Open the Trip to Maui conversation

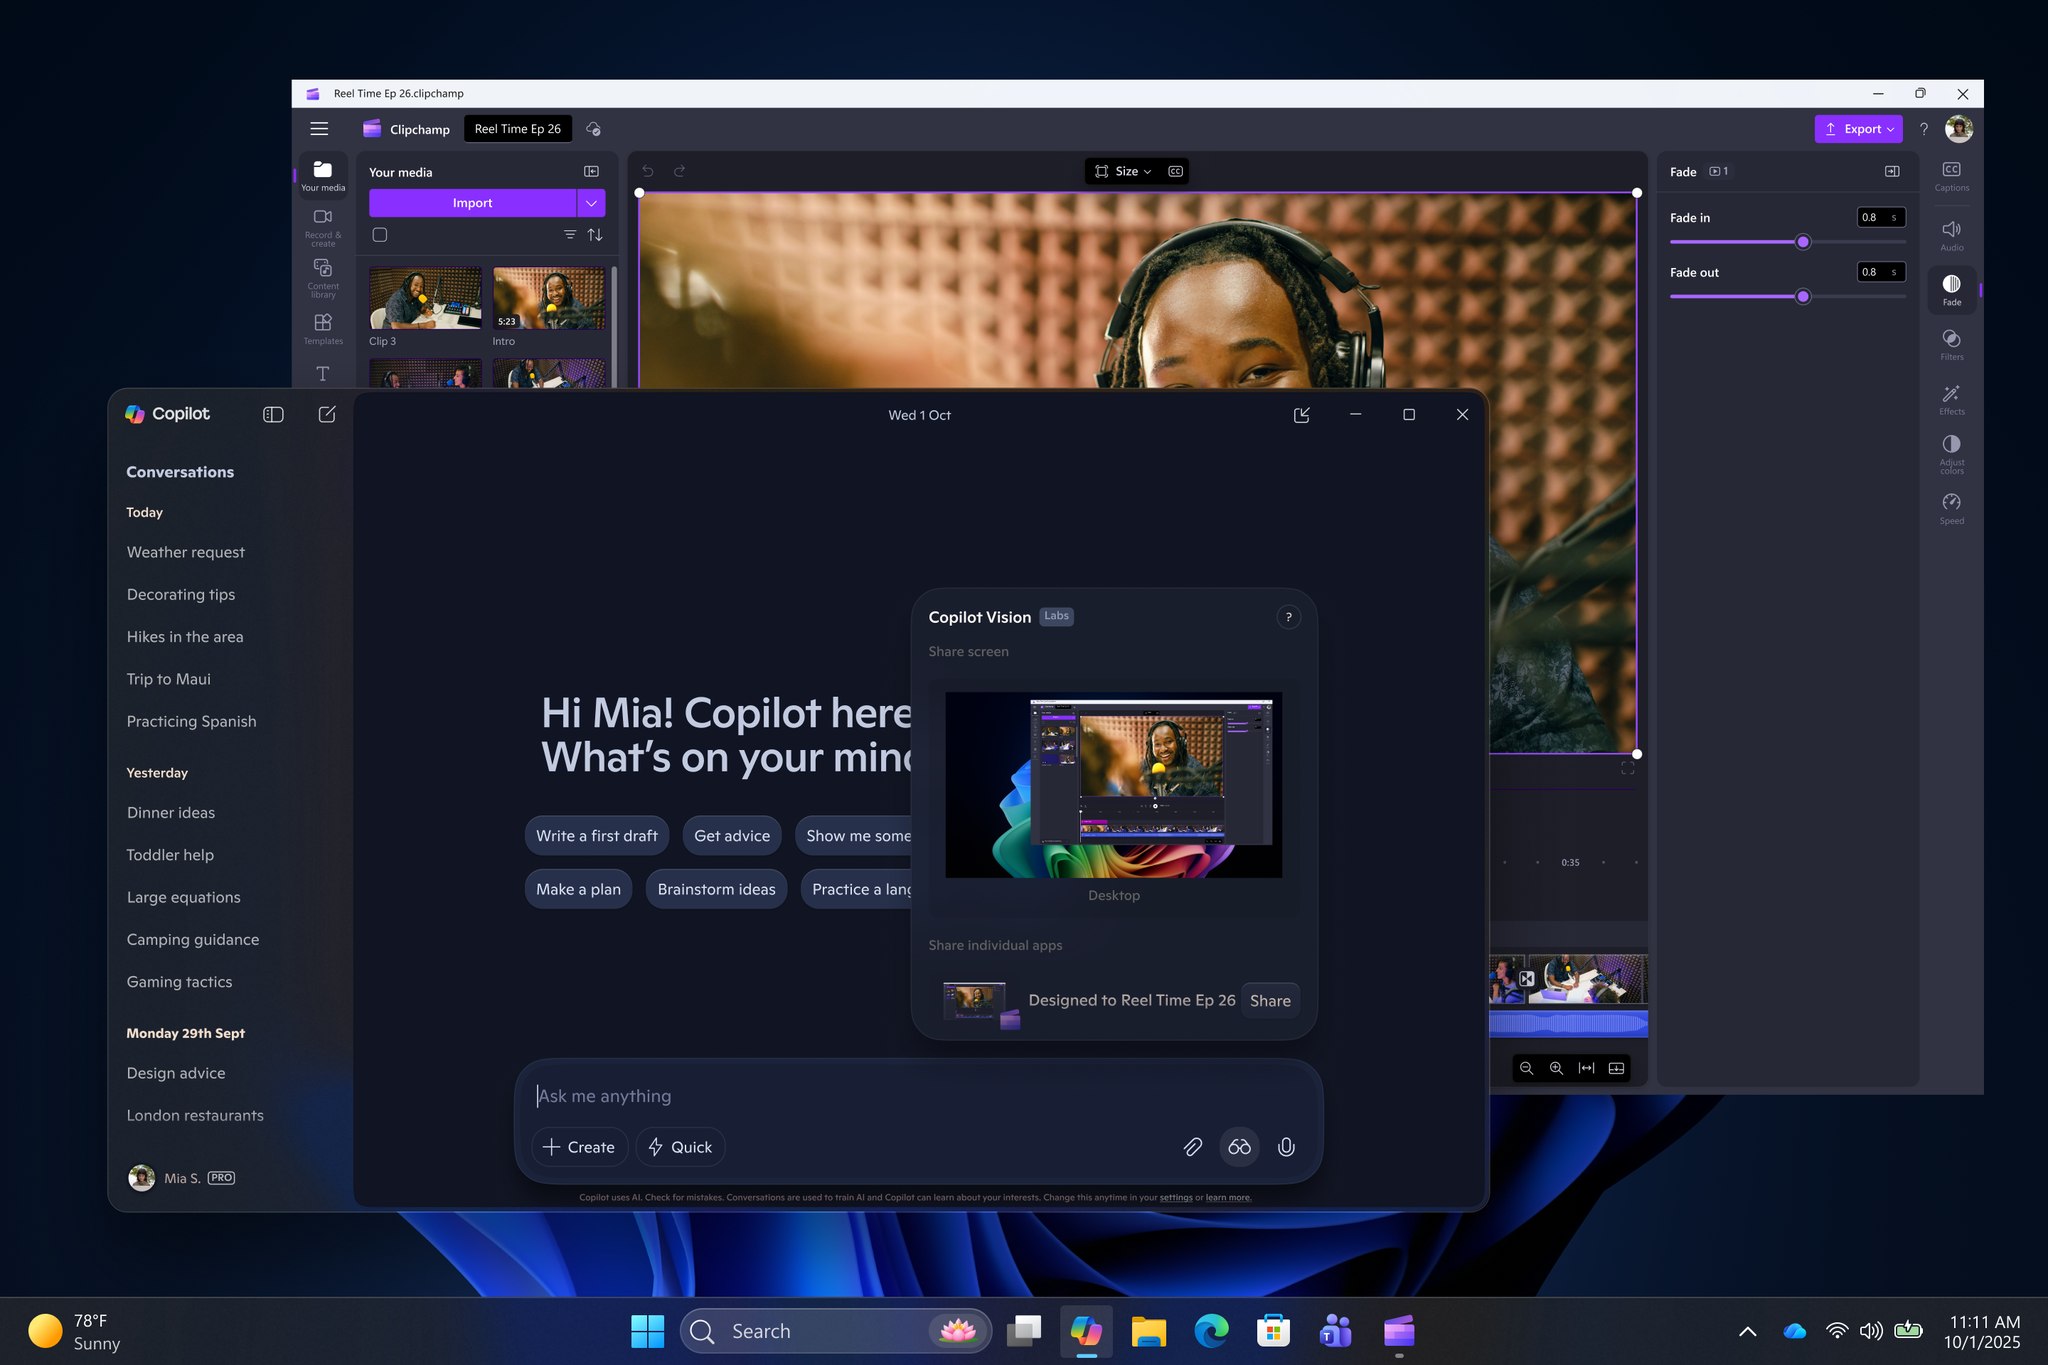169,679
